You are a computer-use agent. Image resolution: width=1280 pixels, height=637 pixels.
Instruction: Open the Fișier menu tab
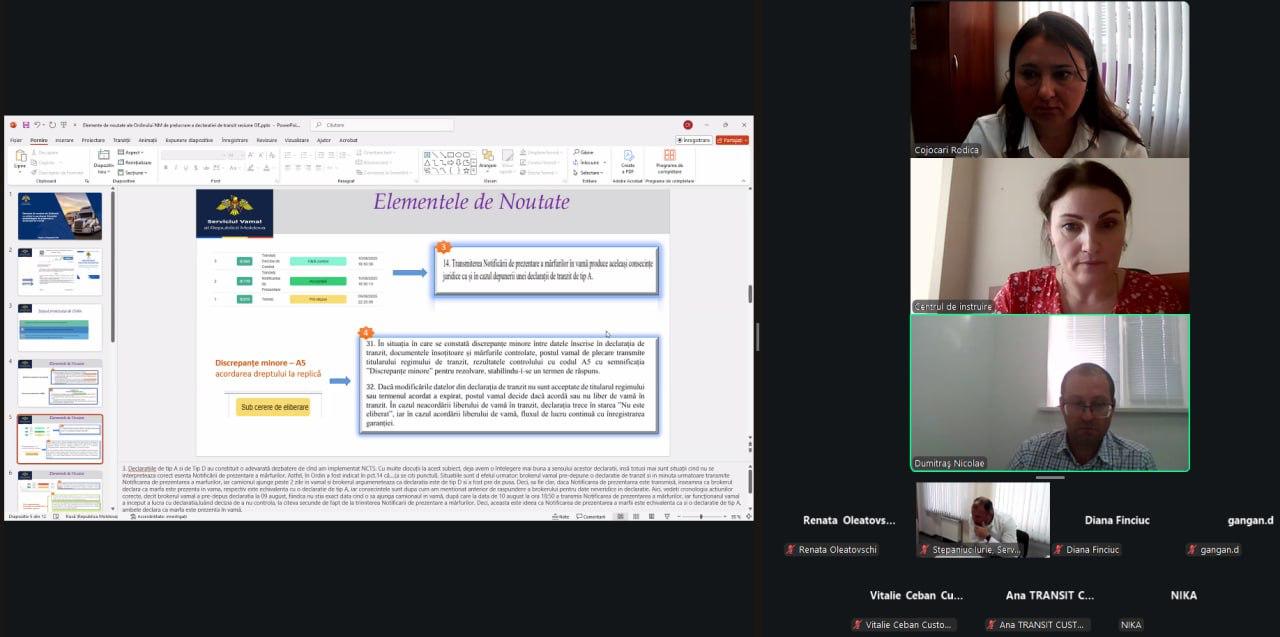pos(16,140)
